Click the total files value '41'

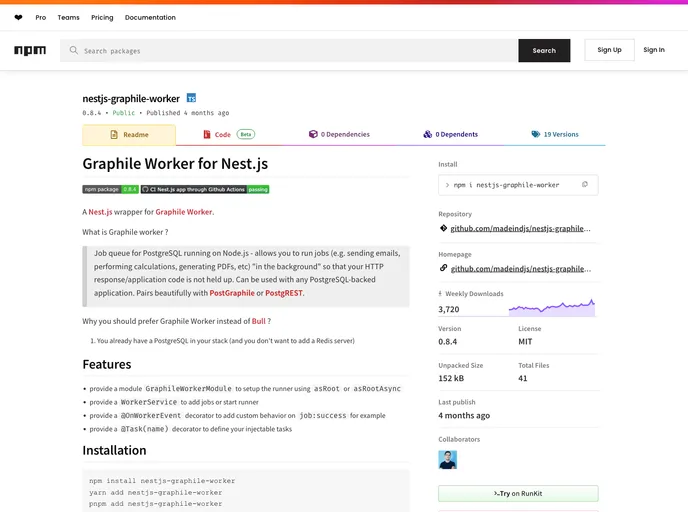(x=523, y=378)
